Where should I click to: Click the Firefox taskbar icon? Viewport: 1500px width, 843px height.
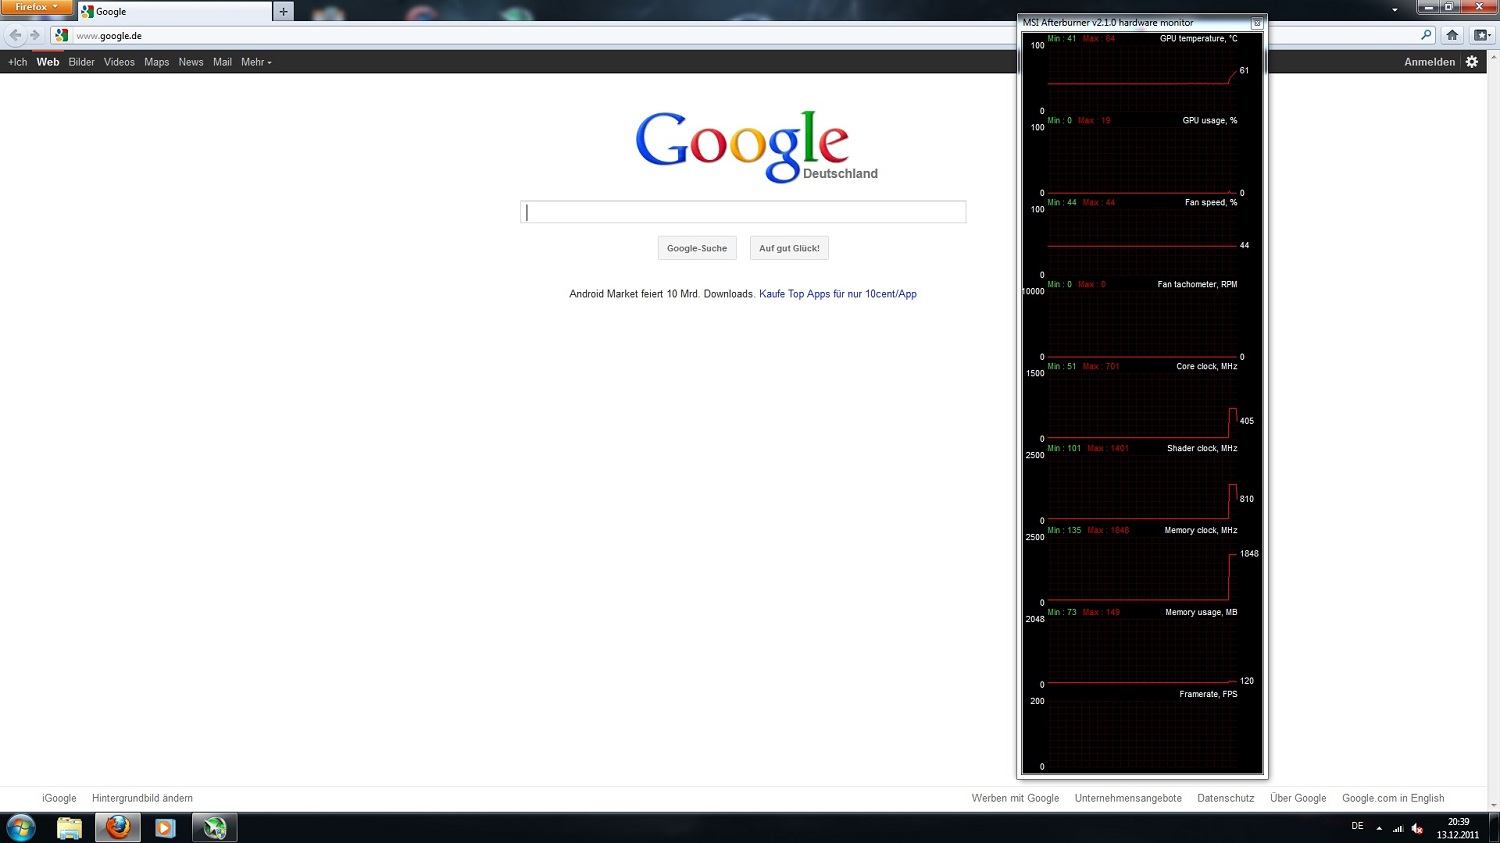coord(118,828)
